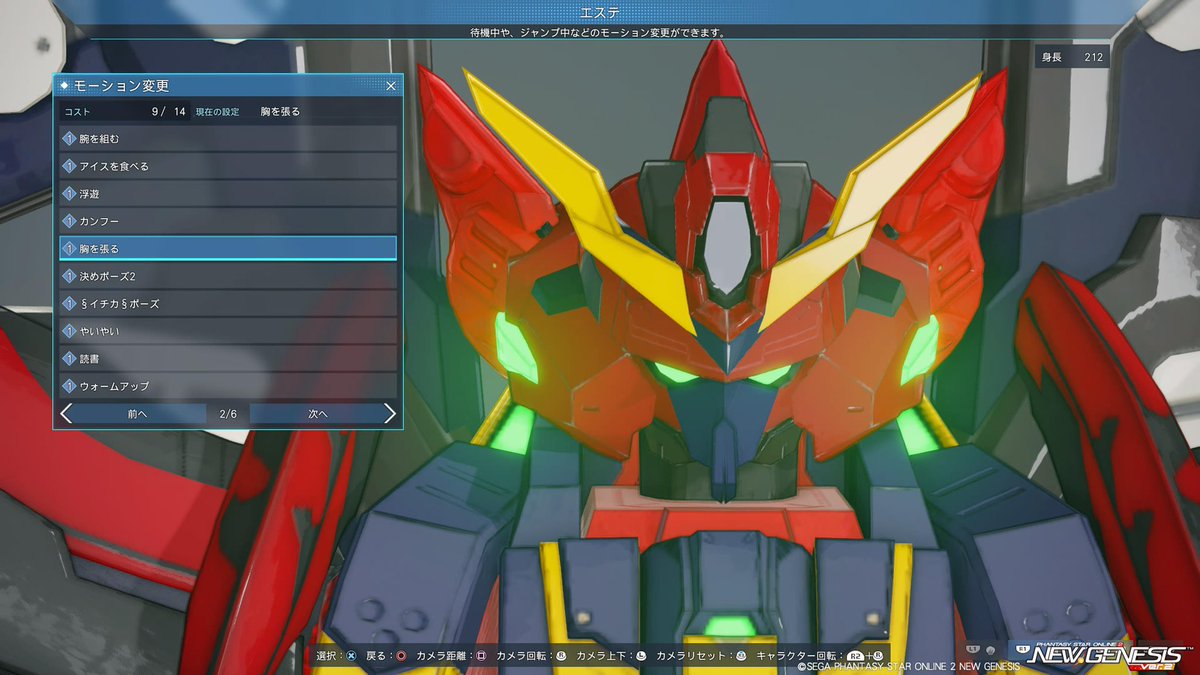
Task: Select the 浮遊 motion entry
Action: [228, 193]
